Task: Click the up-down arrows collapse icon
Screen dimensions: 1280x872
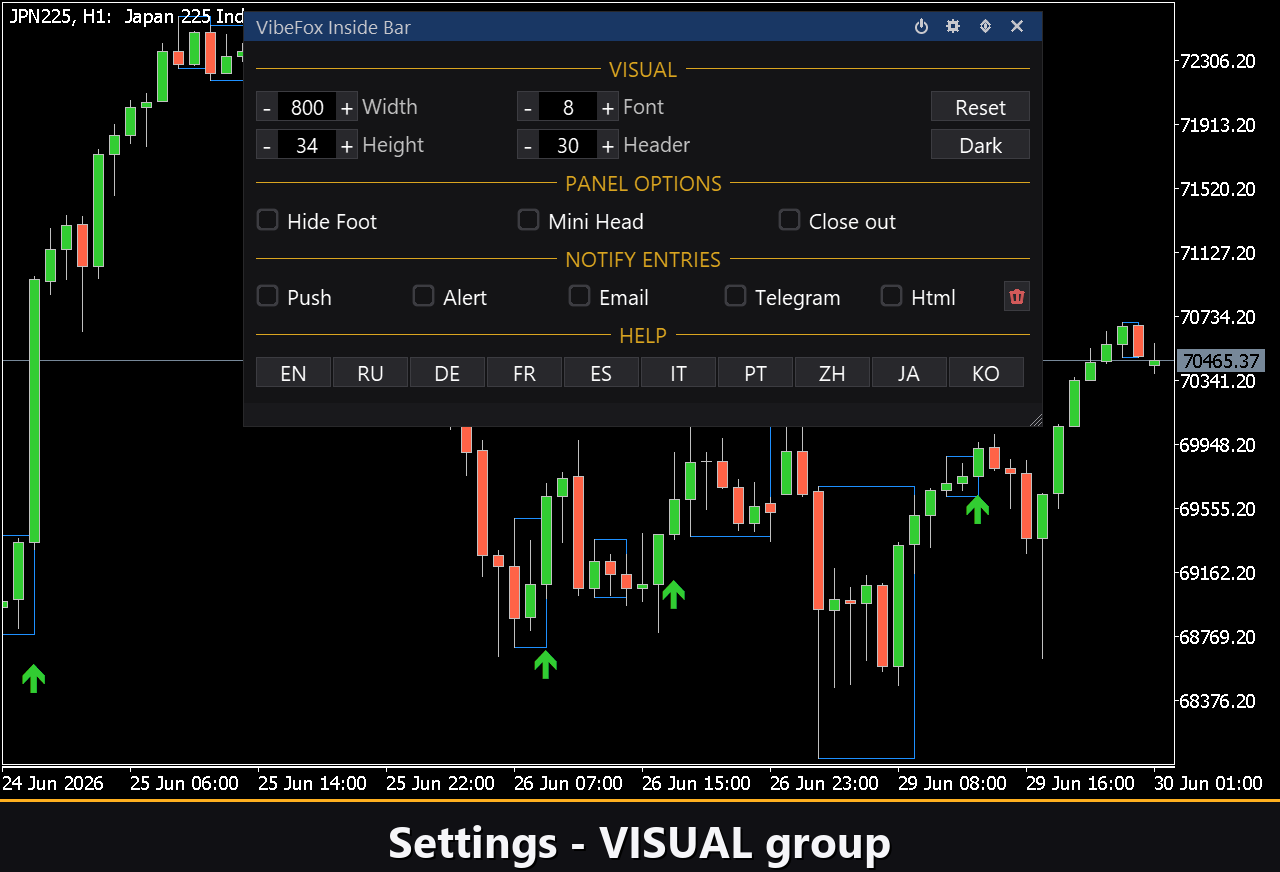Action: (x=985, y=27)
